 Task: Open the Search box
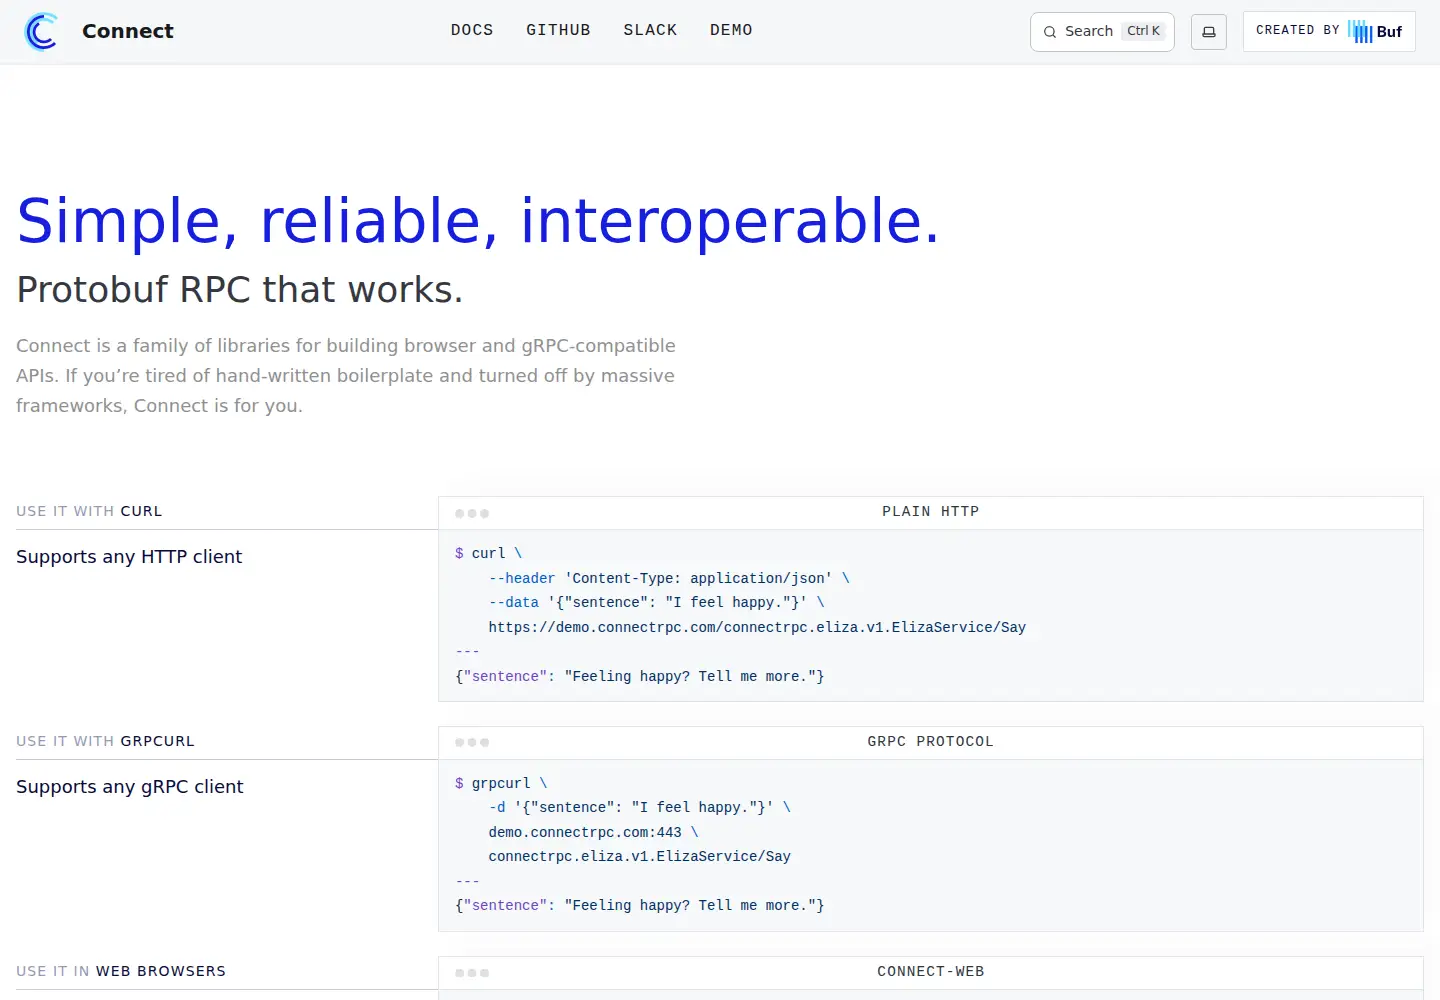point(1102,32)
